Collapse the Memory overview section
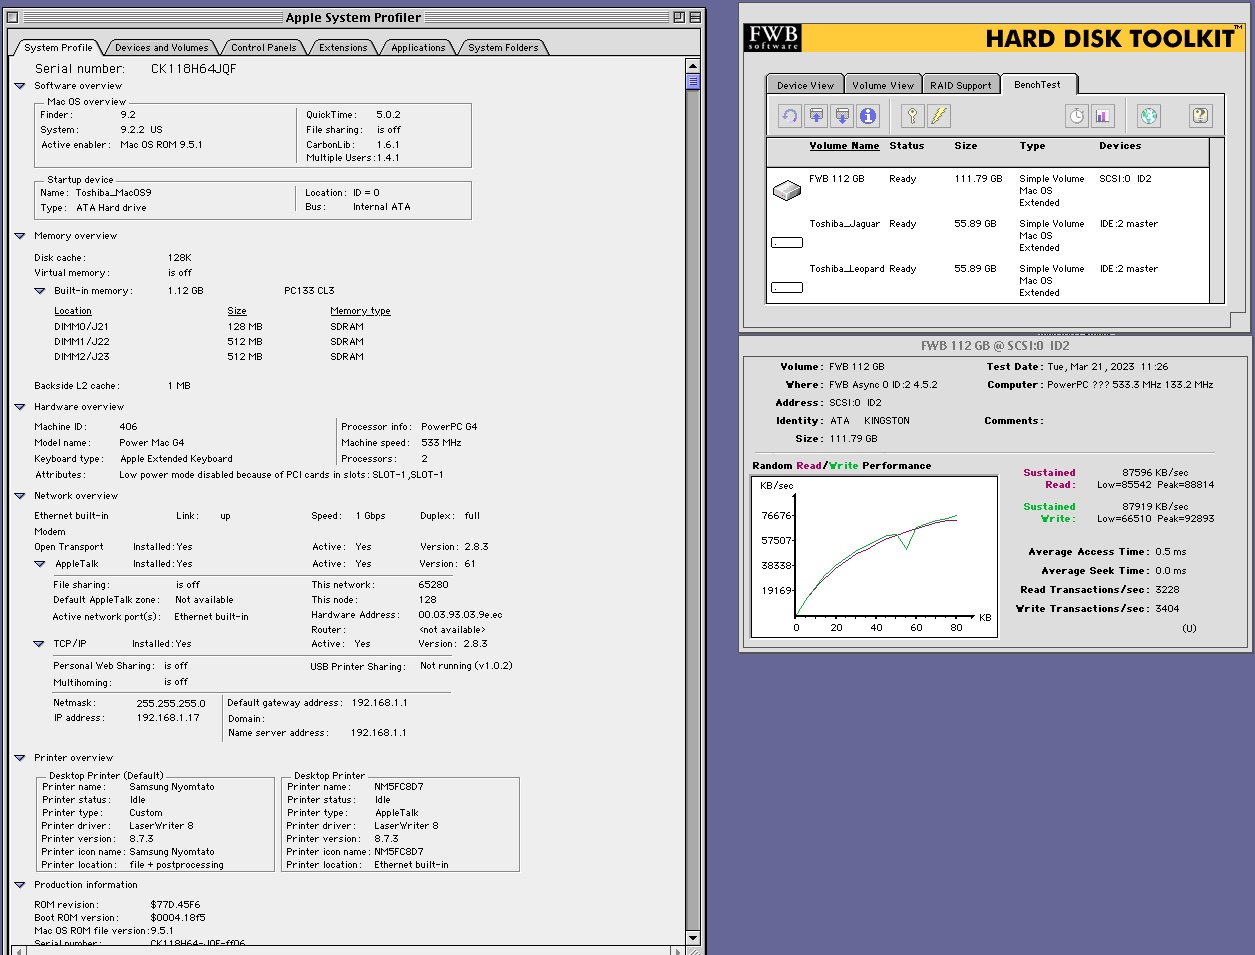The width and height of the screenshot is (1255, 955). coord(20,236)
